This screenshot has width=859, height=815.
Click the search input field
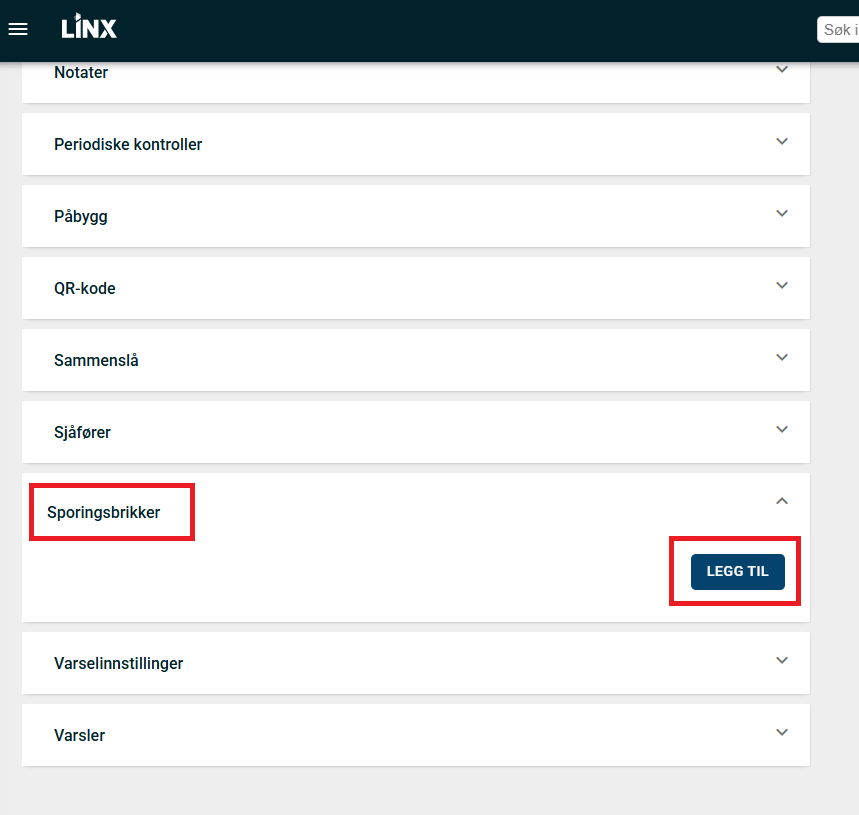[x=838, y=30]
